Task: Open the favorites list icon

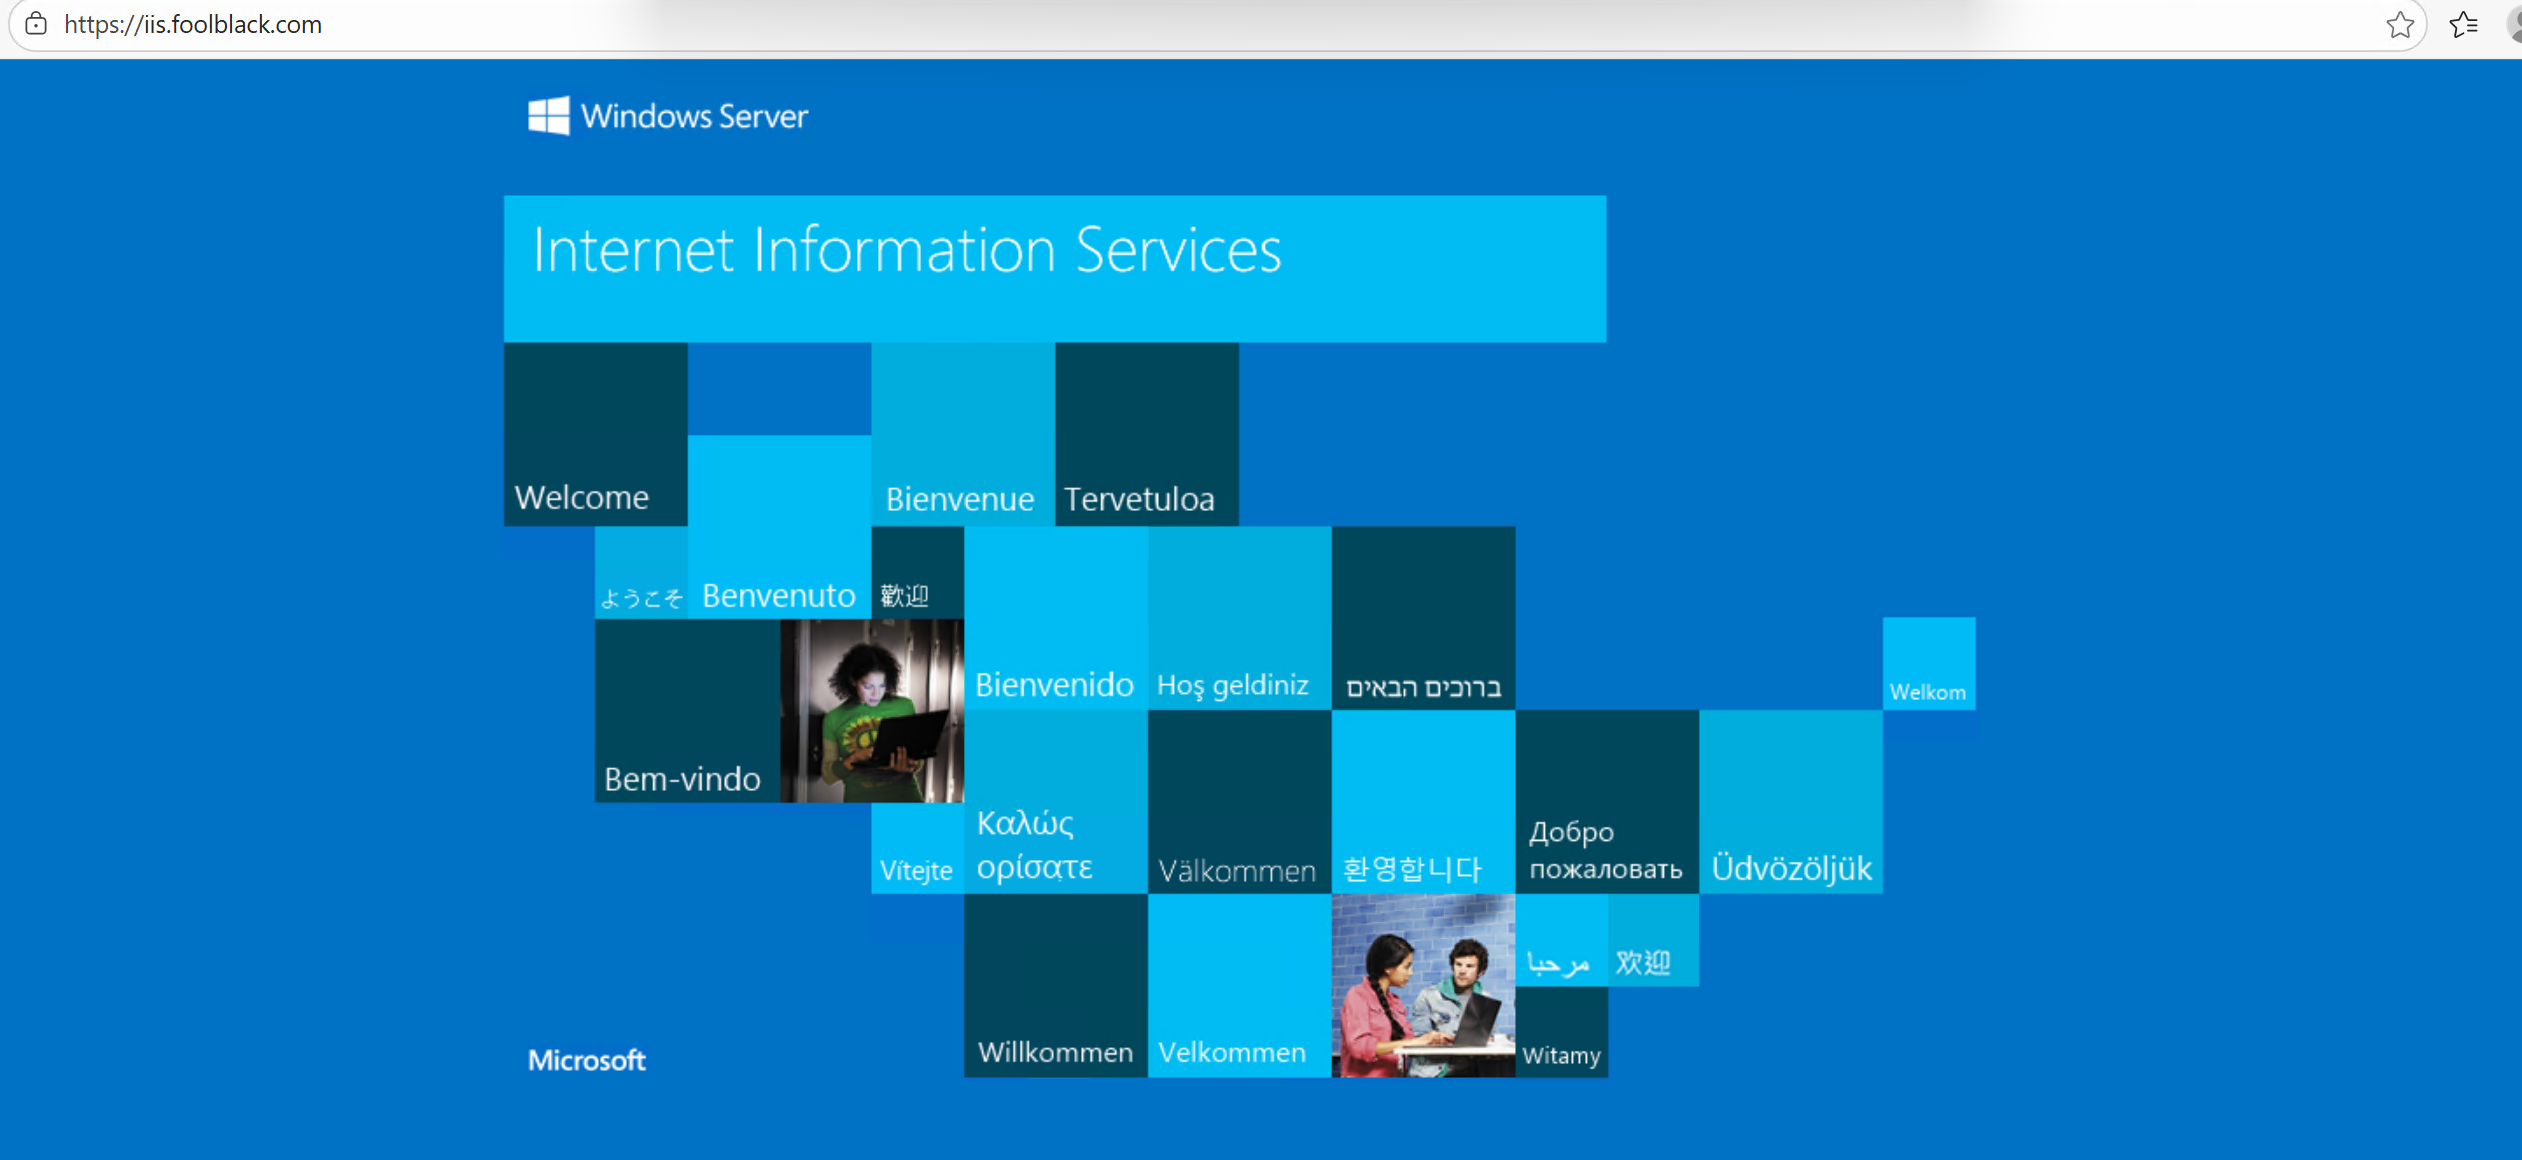Action: pos(2463,24)
